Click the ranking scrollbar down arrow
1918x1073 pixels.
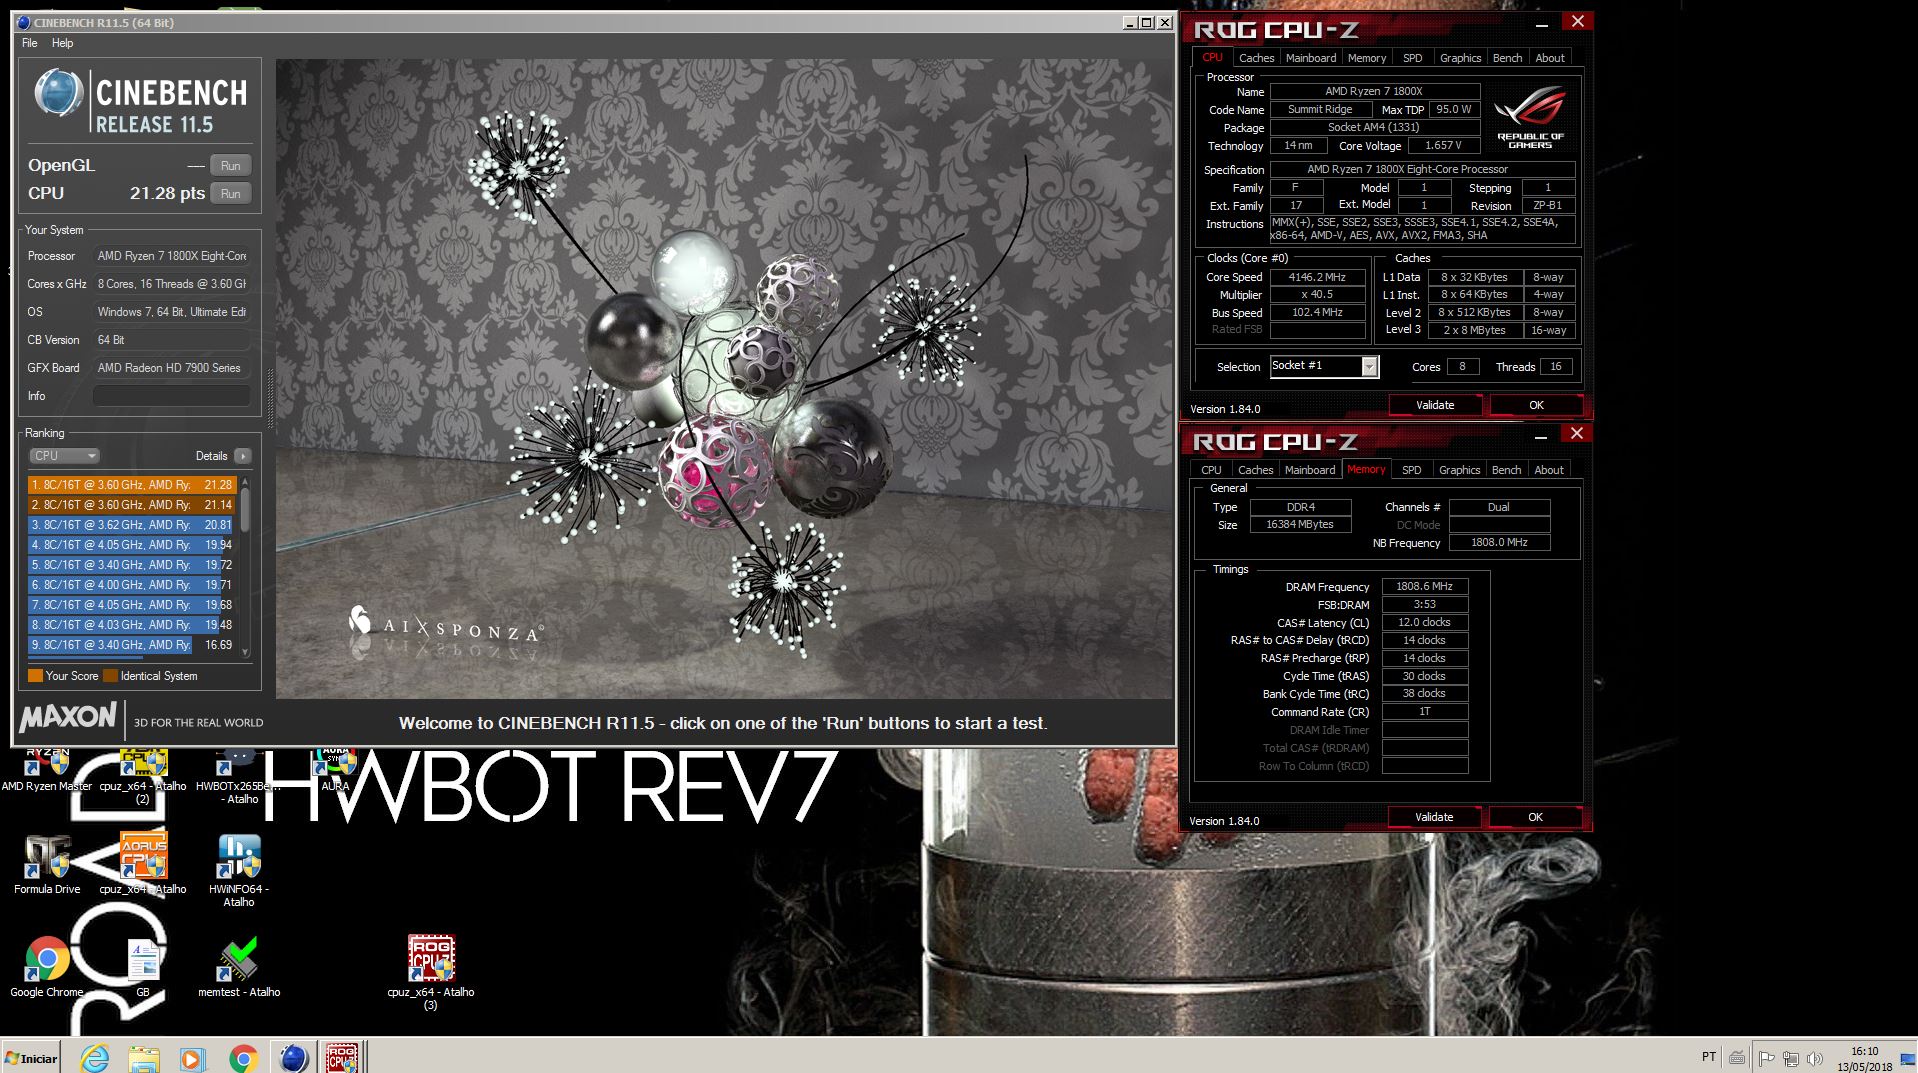point(245,652)
